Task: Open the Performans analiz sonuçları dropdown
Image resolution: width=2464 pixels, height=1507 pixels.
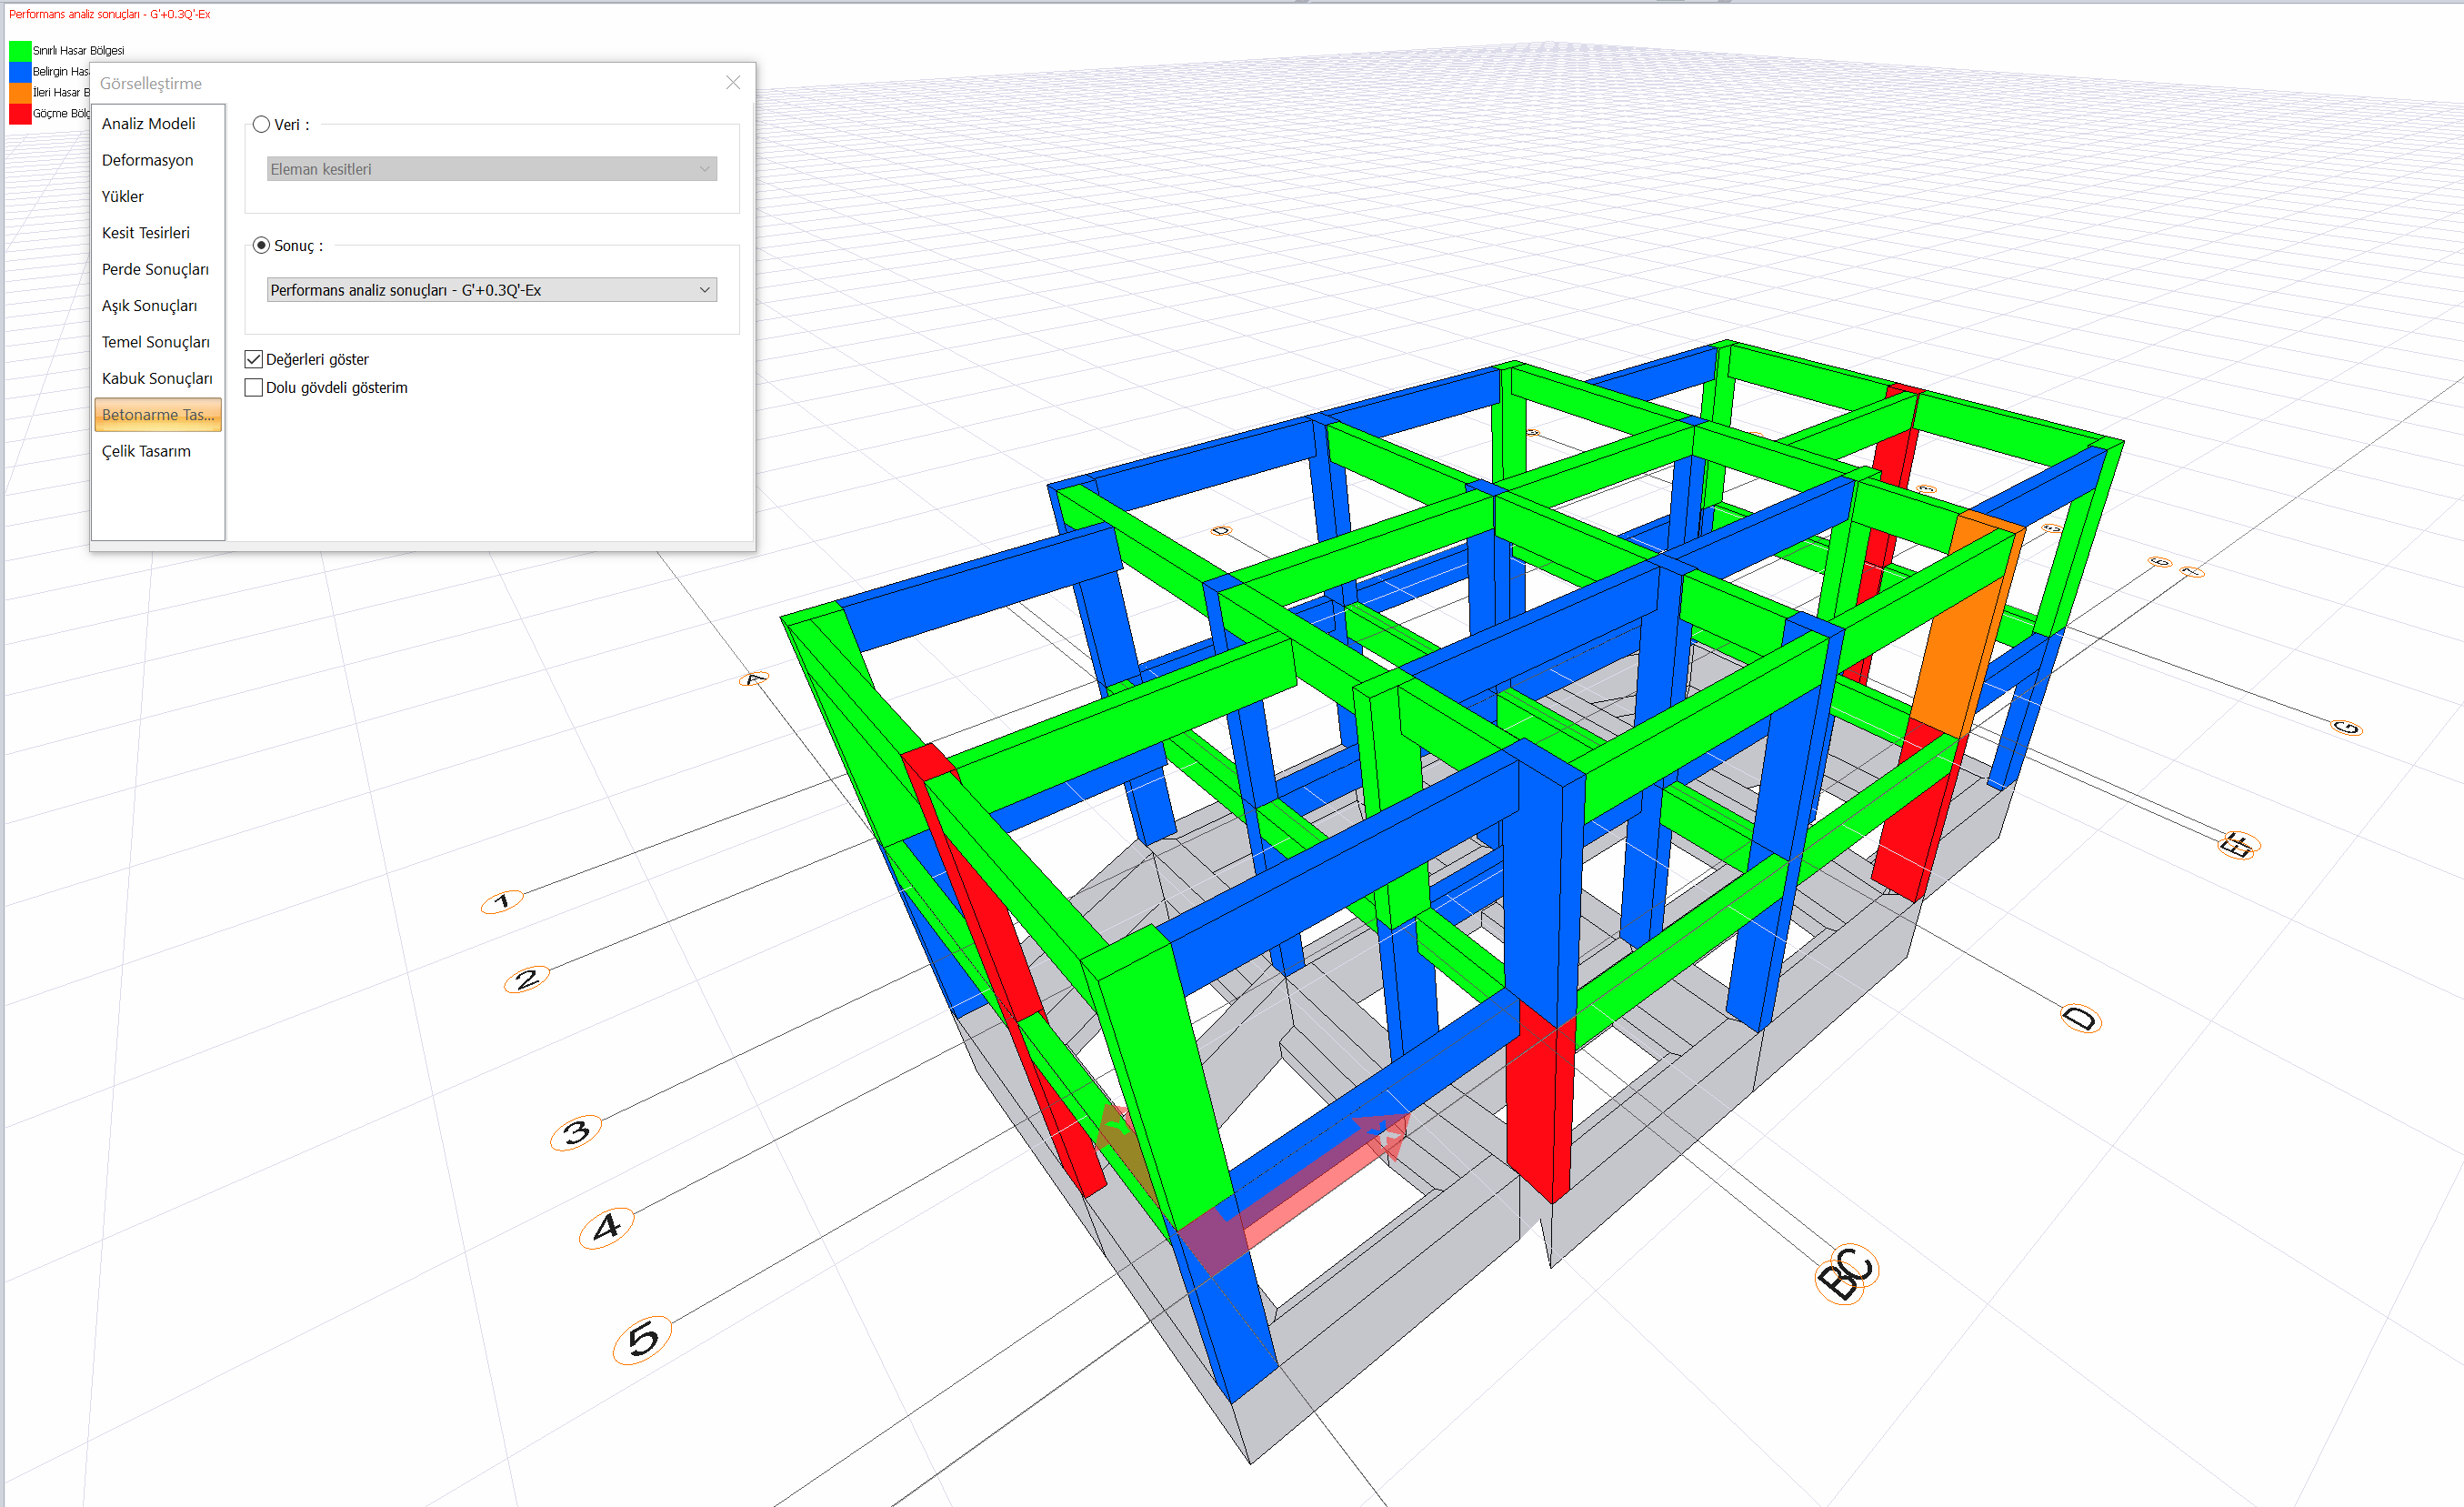Action: (491, 290)
